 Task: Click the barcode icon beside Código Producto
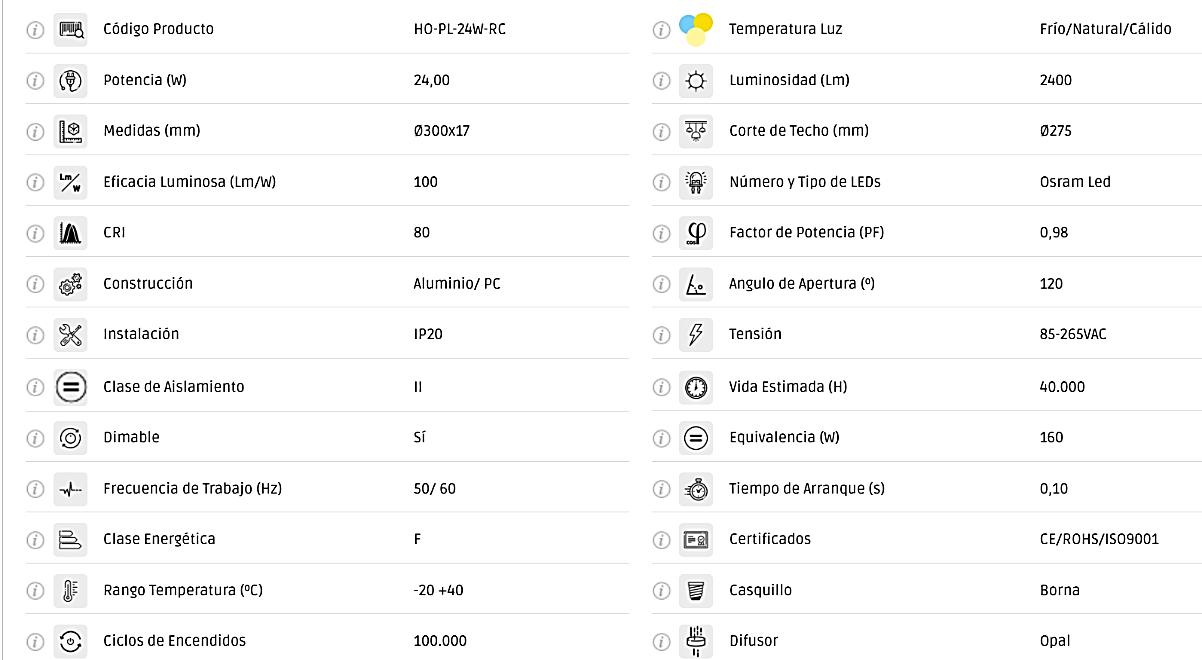pyautogui.click(x=70, y=29)
